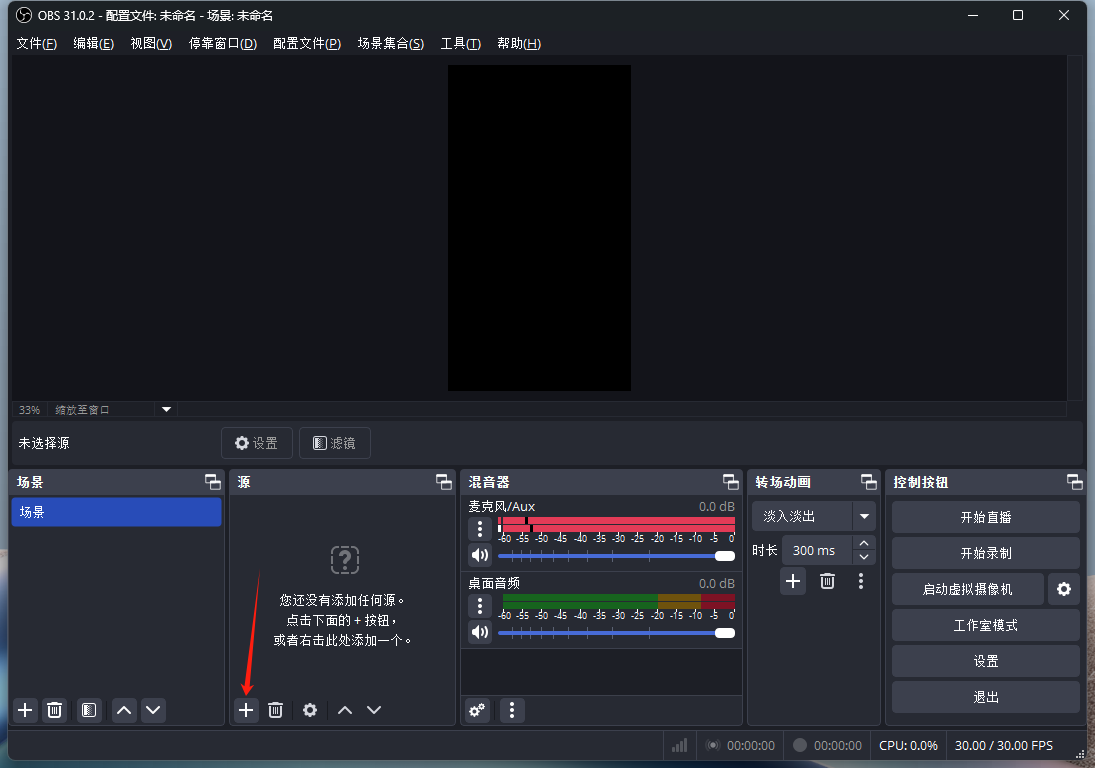1095x768 pixels.
Task: Mute the 桌面音频 speaker icon
Action: click(x=480, y=632)
